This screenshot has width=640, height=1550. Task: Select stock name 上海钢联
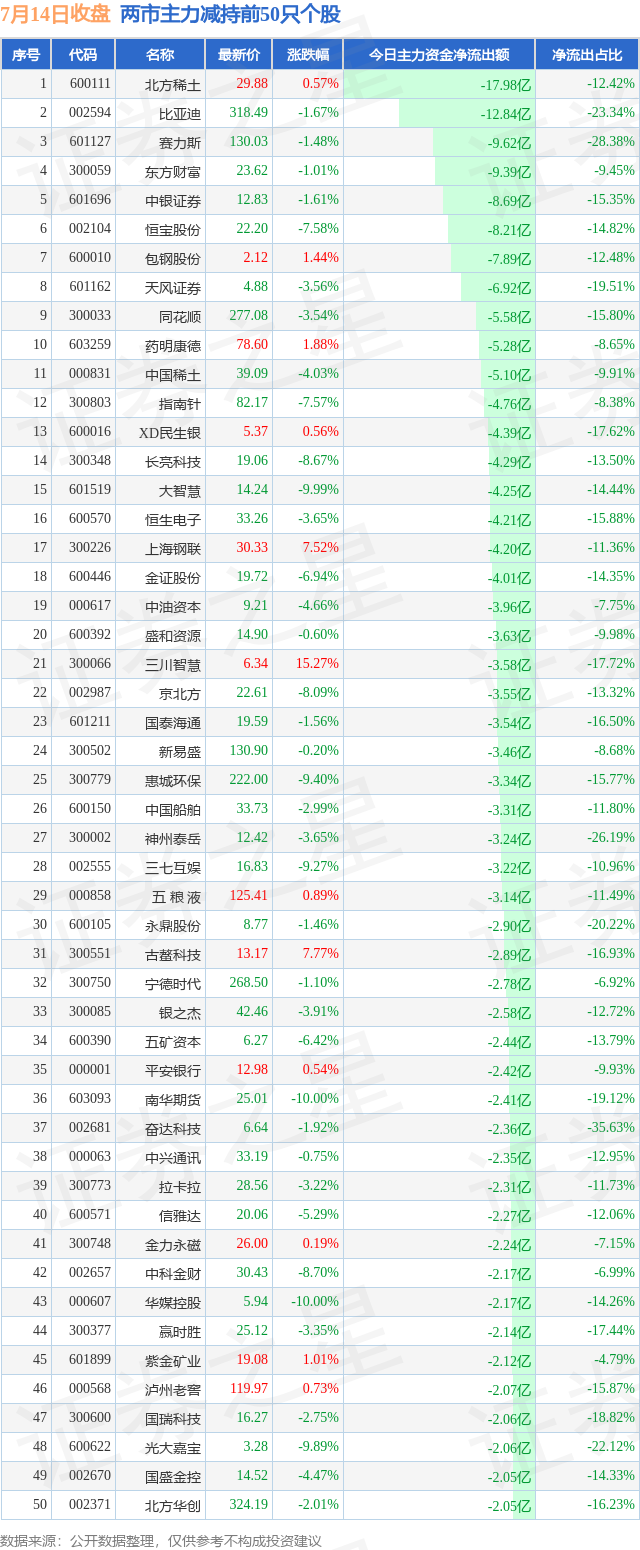point(173,548)
